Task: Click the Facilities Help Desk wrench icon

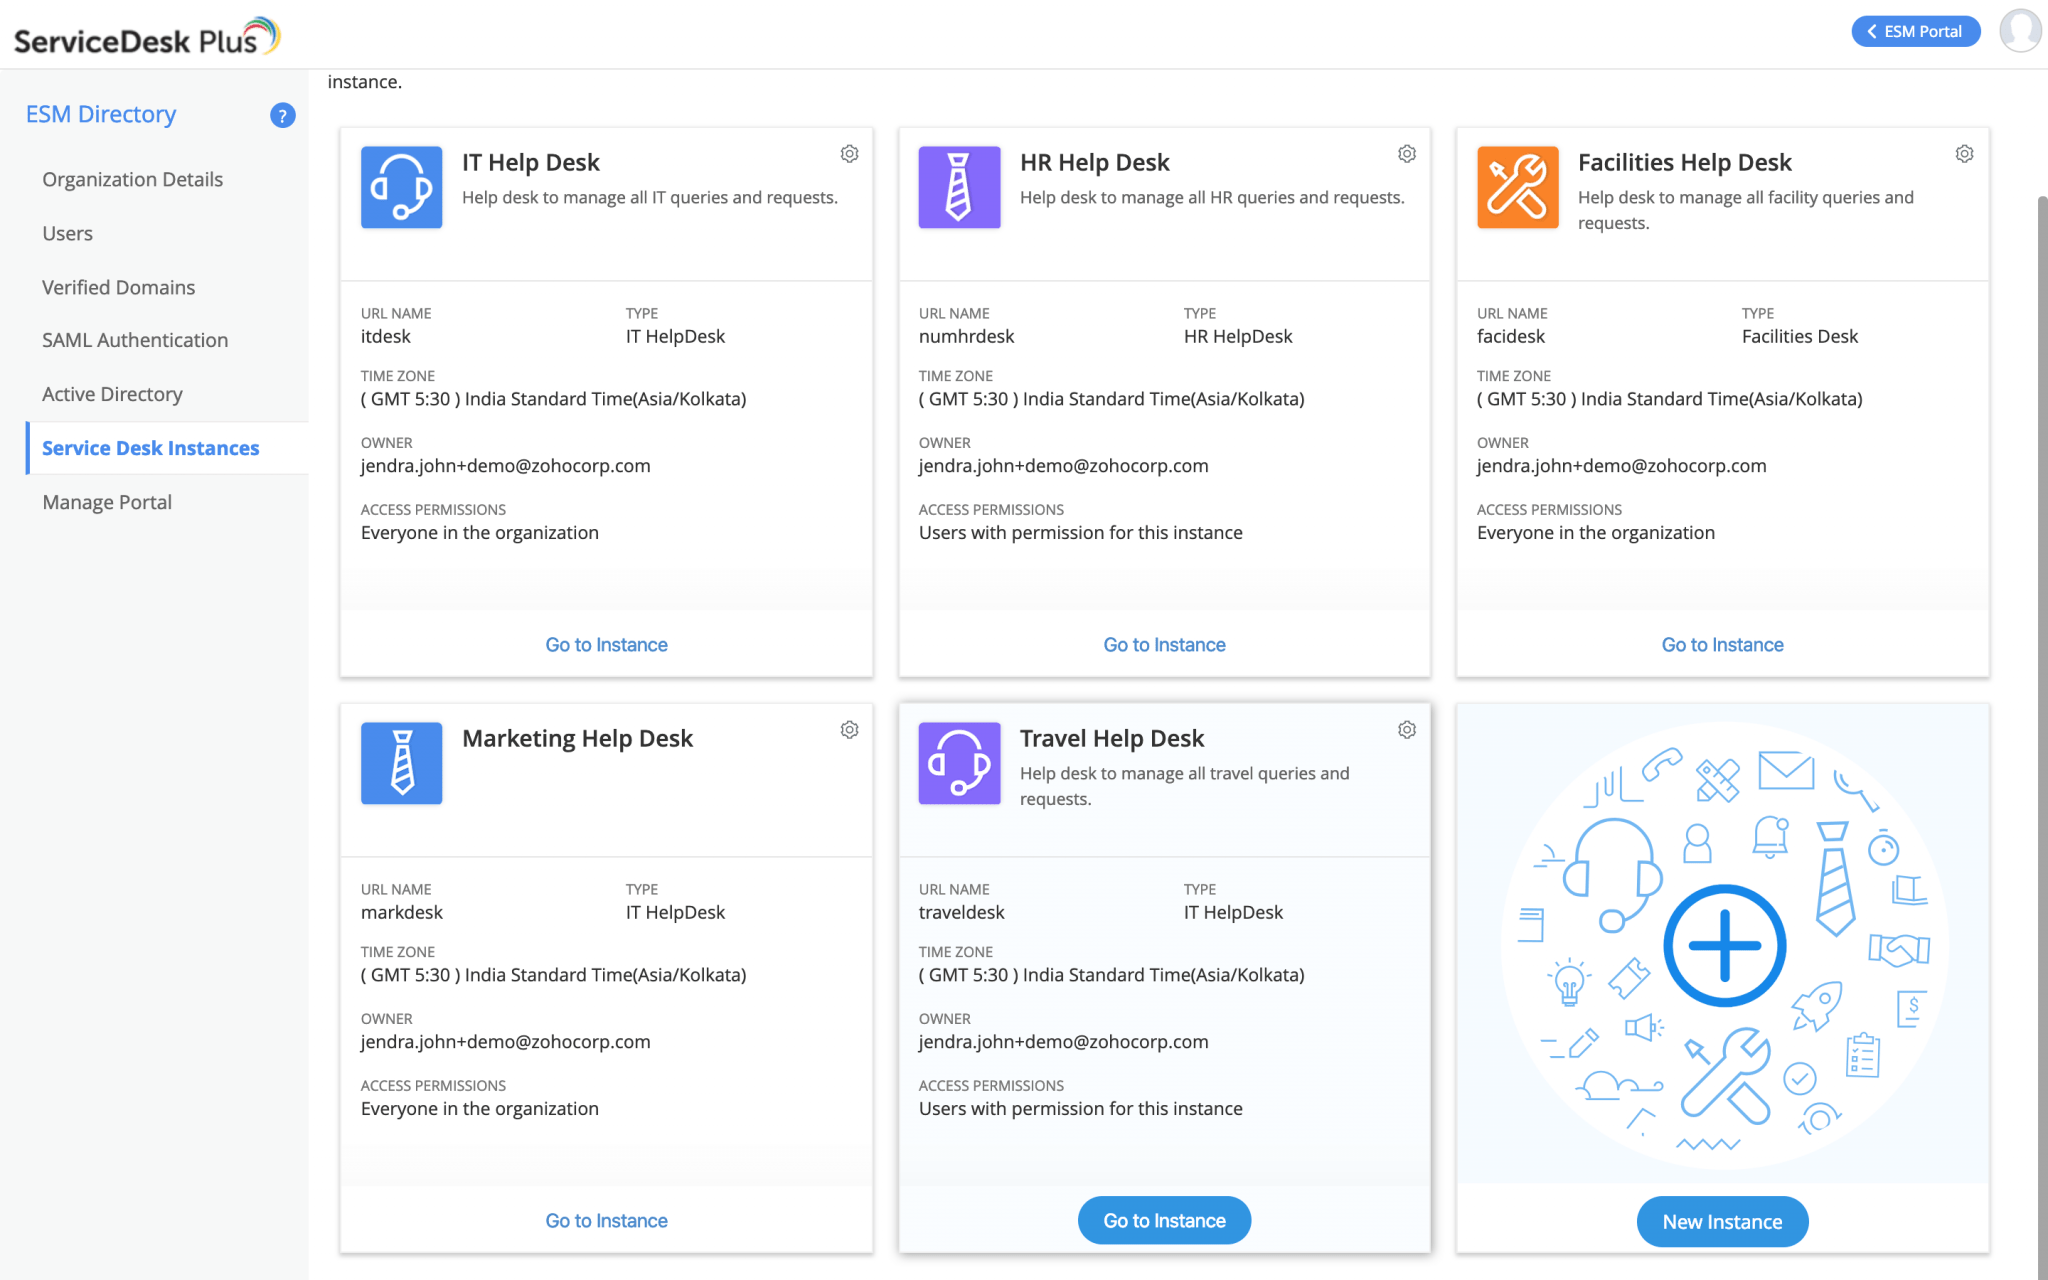Action: (1517, 187)
